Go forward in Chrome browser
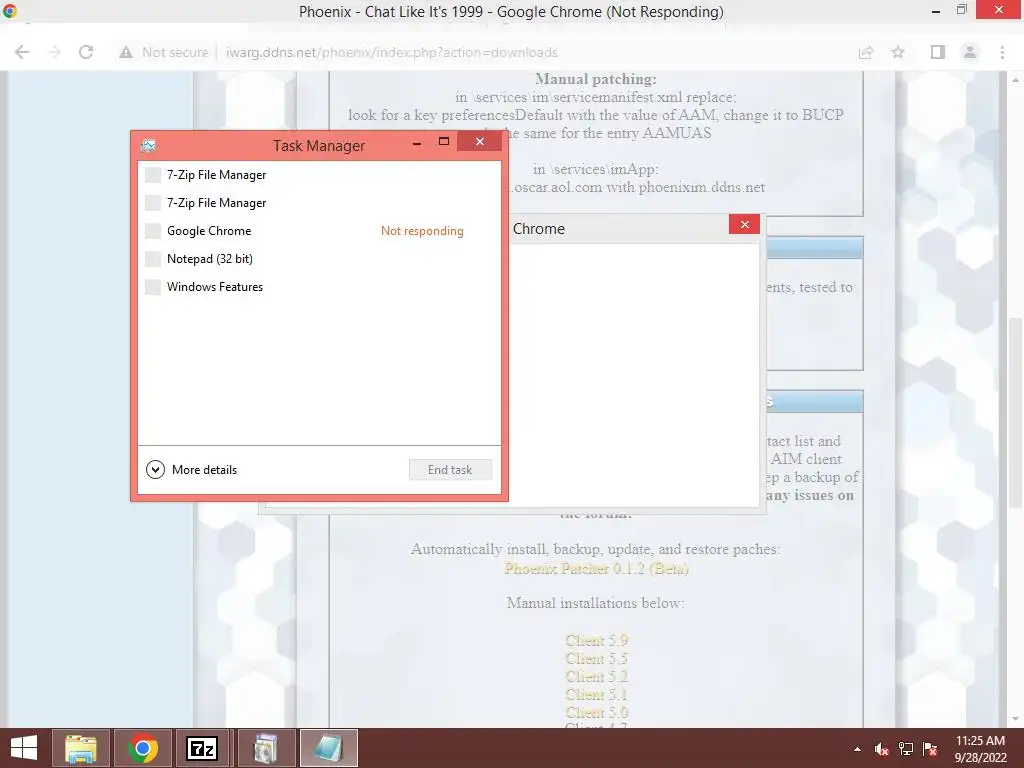This screenshot has height=768, width=1024. point(54,52)
